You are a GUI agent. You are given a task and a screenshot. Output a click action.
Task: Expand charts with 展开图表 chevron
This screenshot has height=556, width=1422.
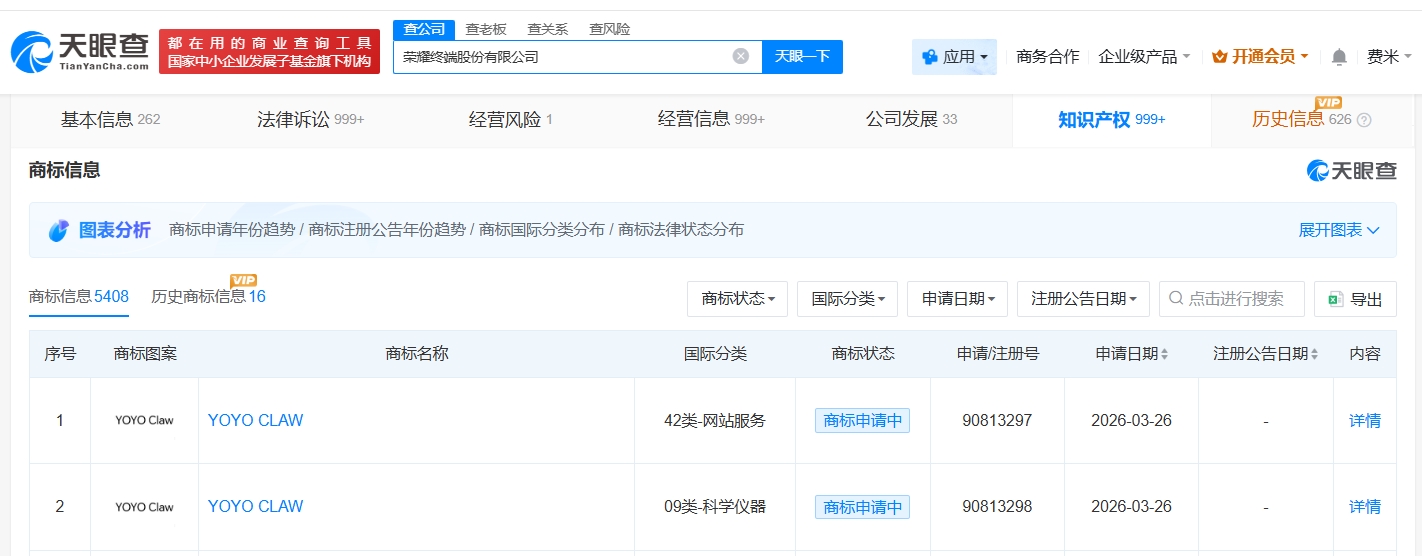pos(1339,230)
